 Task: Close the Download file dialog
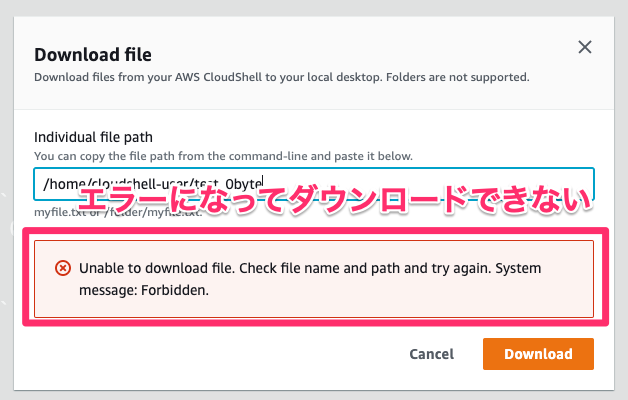585,47
